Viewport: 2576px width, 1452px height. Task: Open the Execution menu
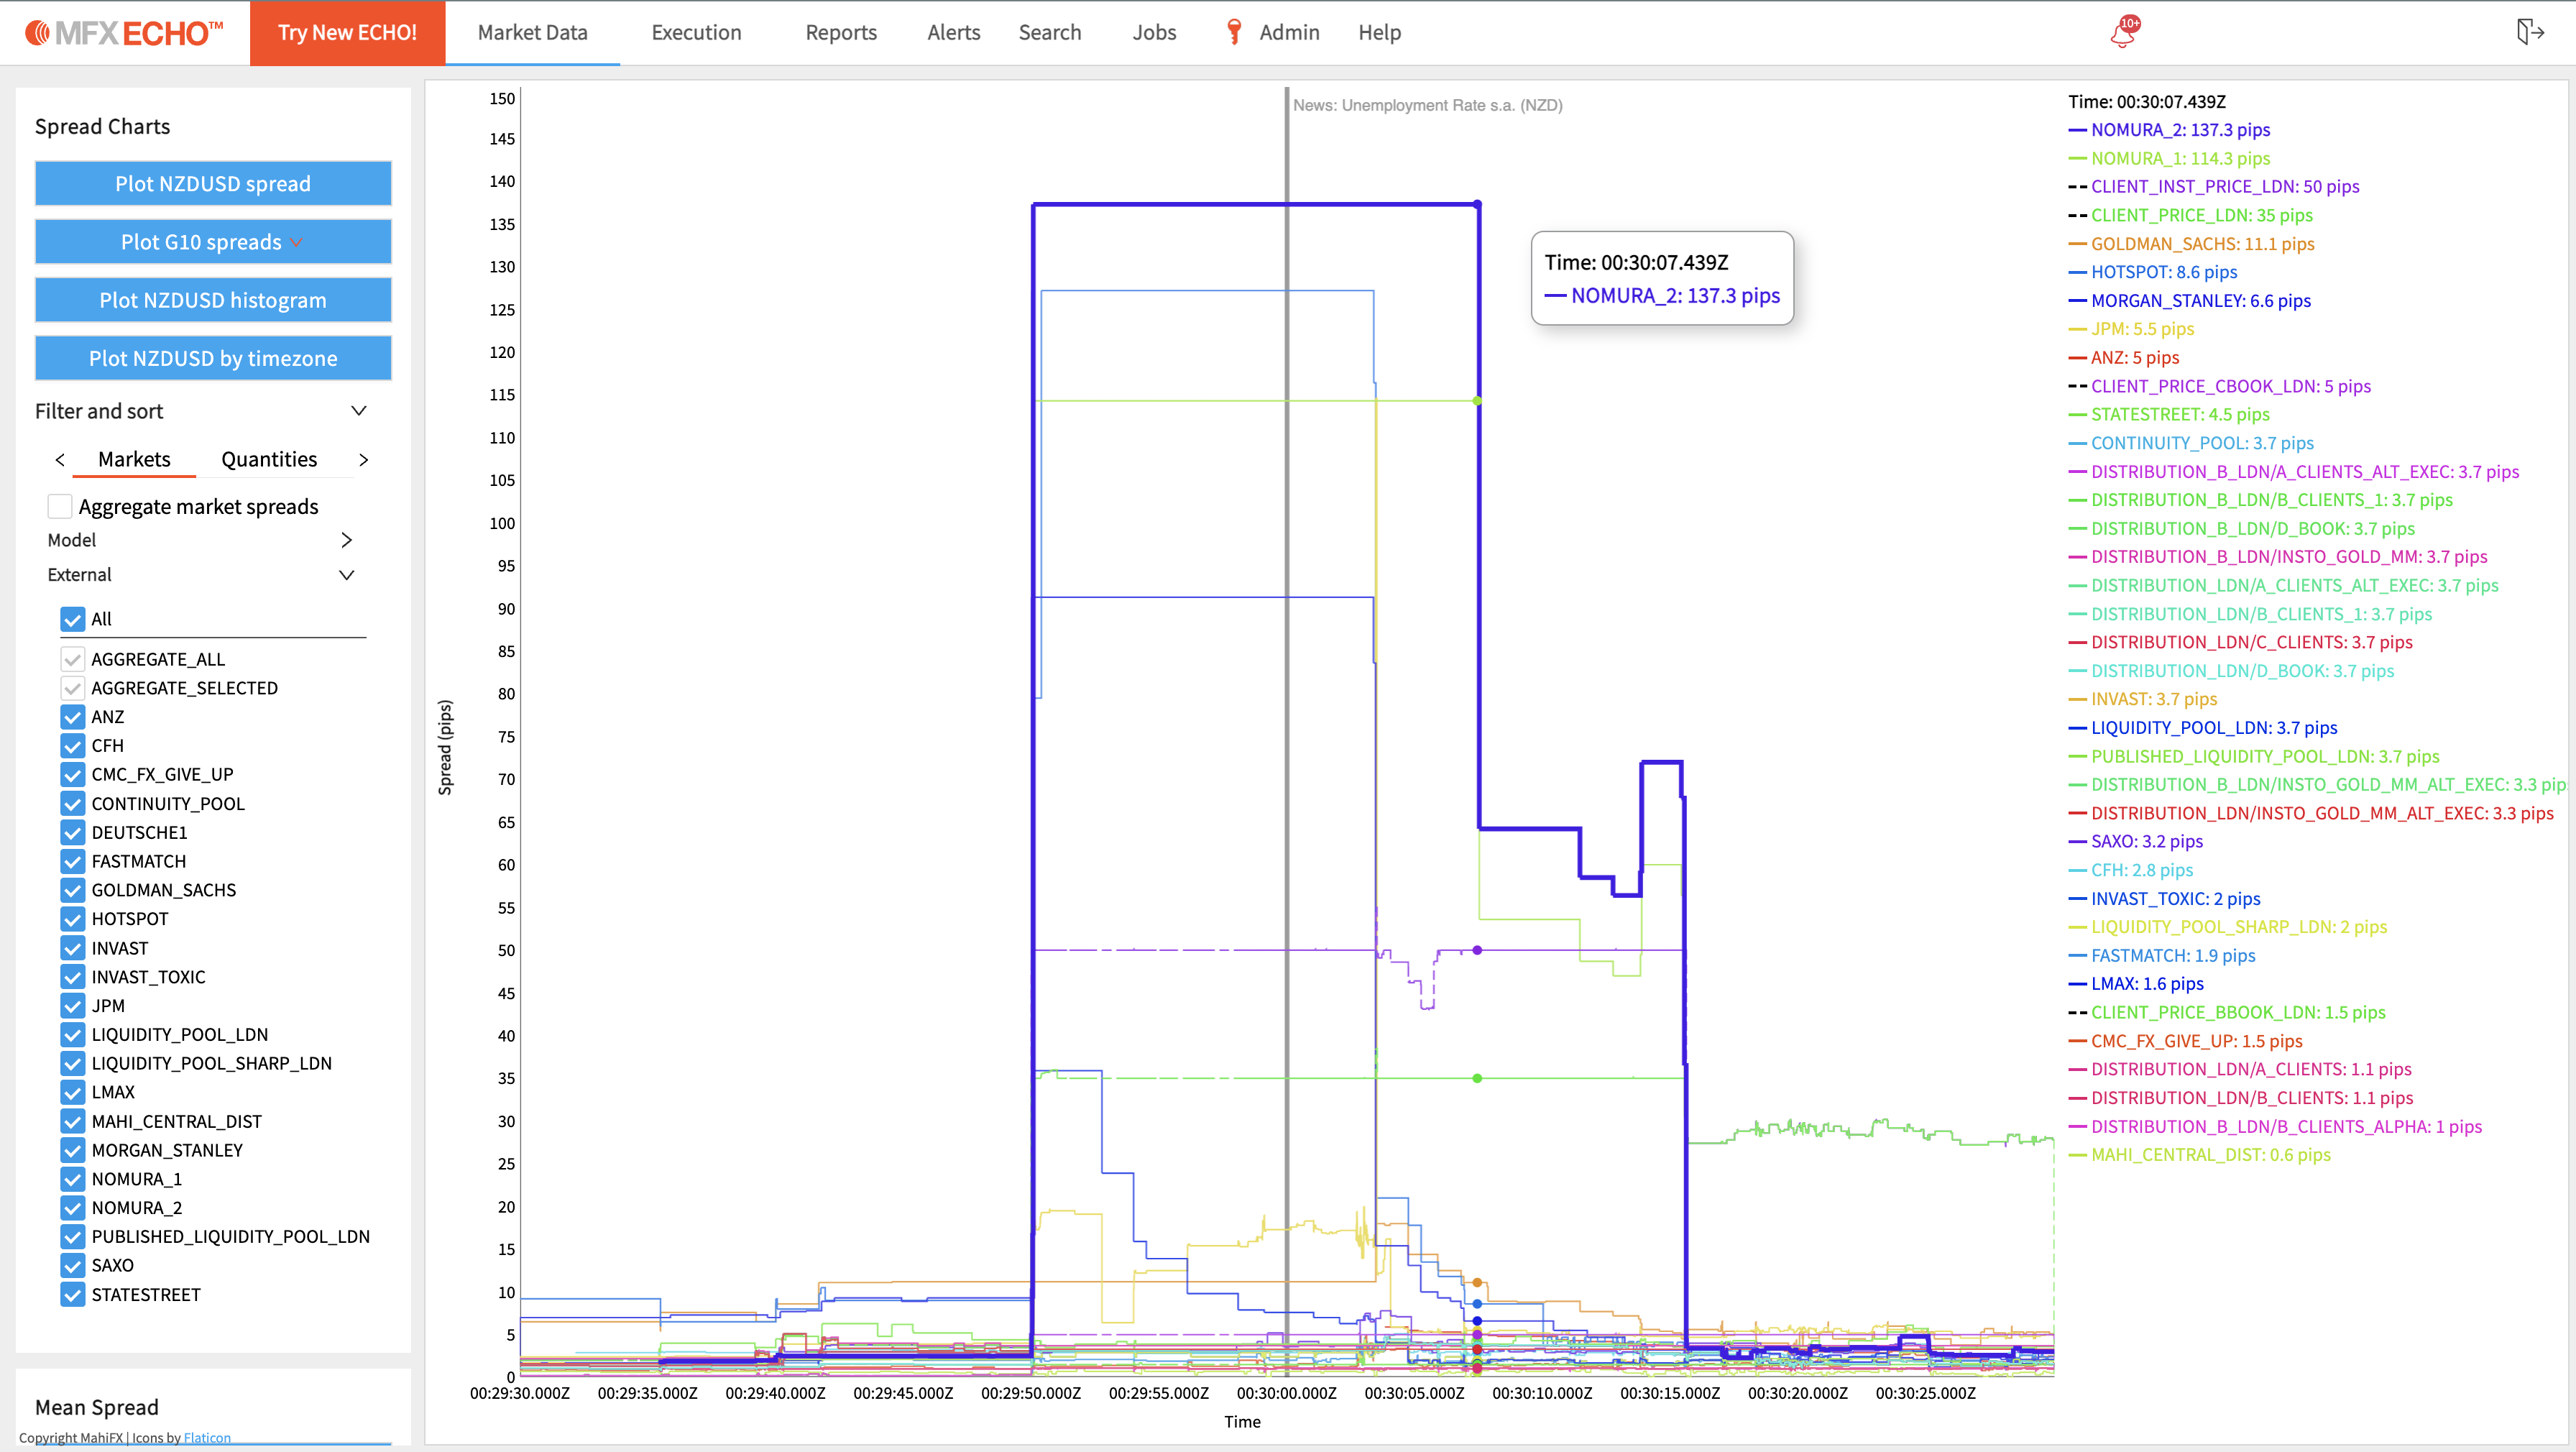pyautogui.click(x=696, y=33)
